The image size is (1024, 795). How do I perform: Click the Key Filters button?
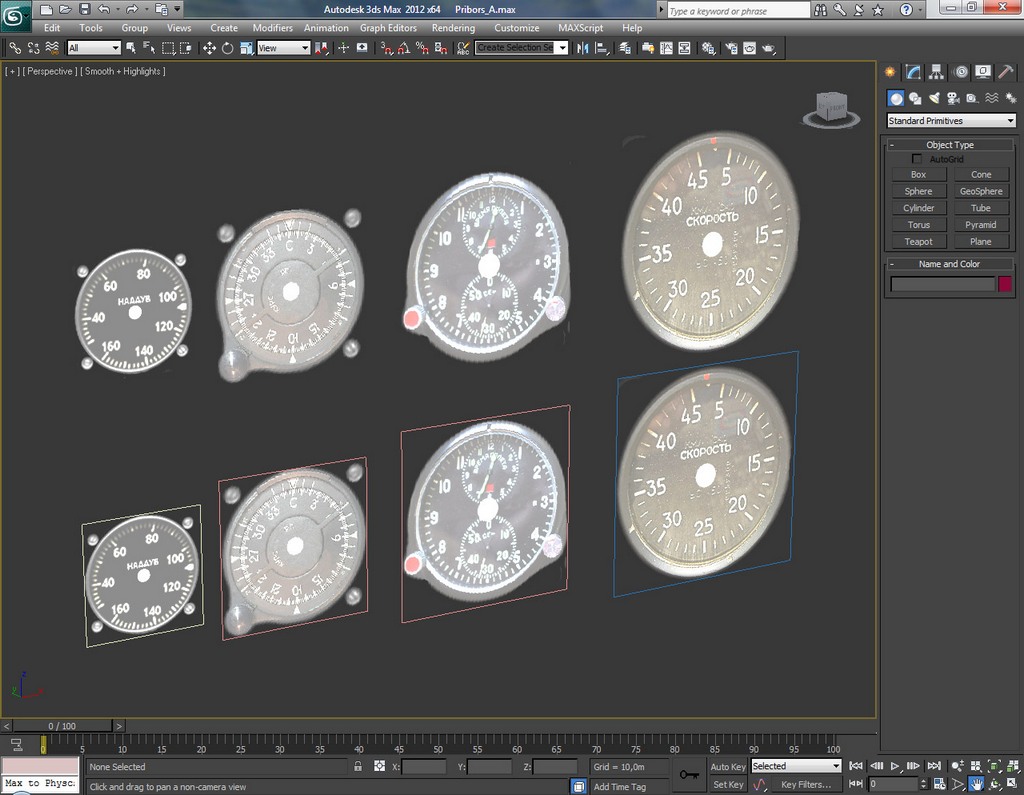(805, 785)
